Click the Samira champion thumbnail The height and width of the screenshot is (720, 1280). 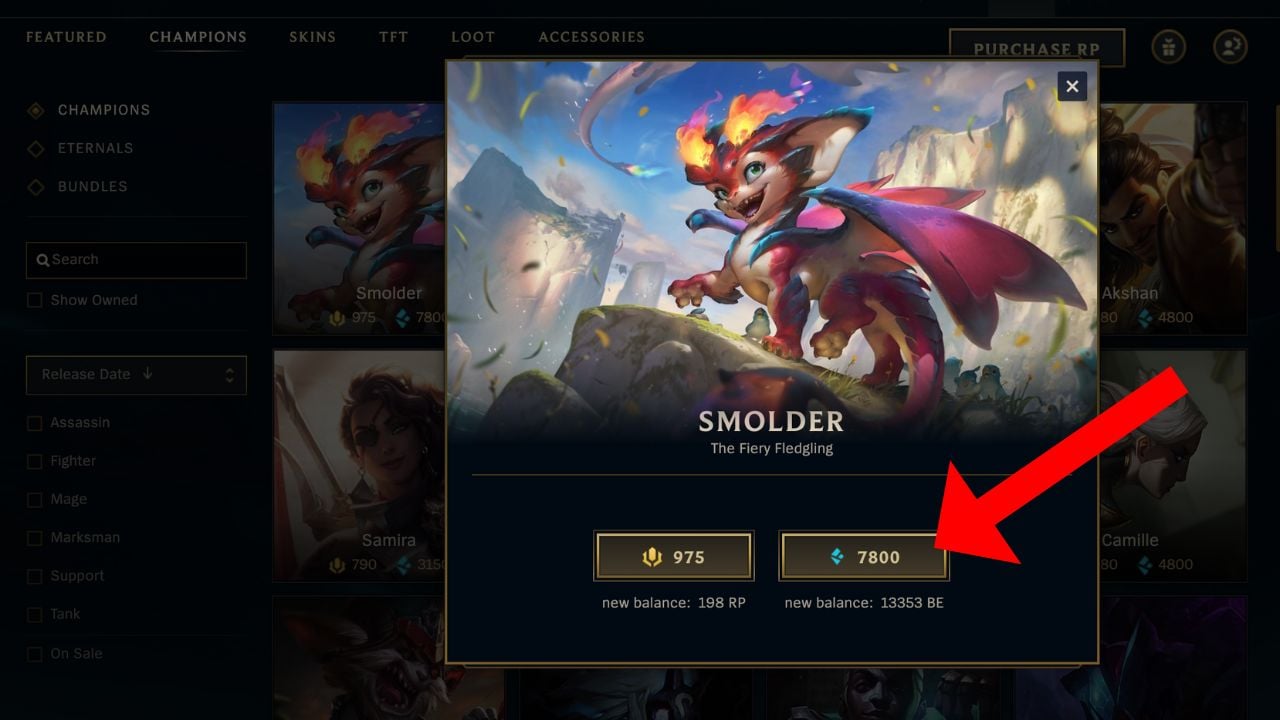click(x=359, y=465)
